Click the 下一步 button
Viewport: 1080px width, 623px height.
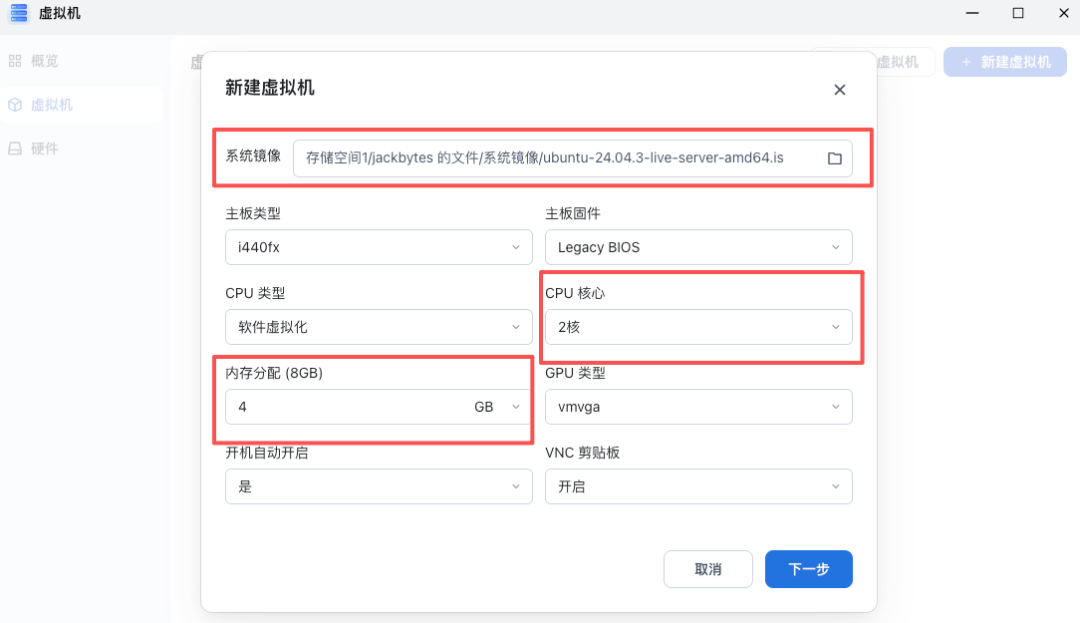pos(808,569)
